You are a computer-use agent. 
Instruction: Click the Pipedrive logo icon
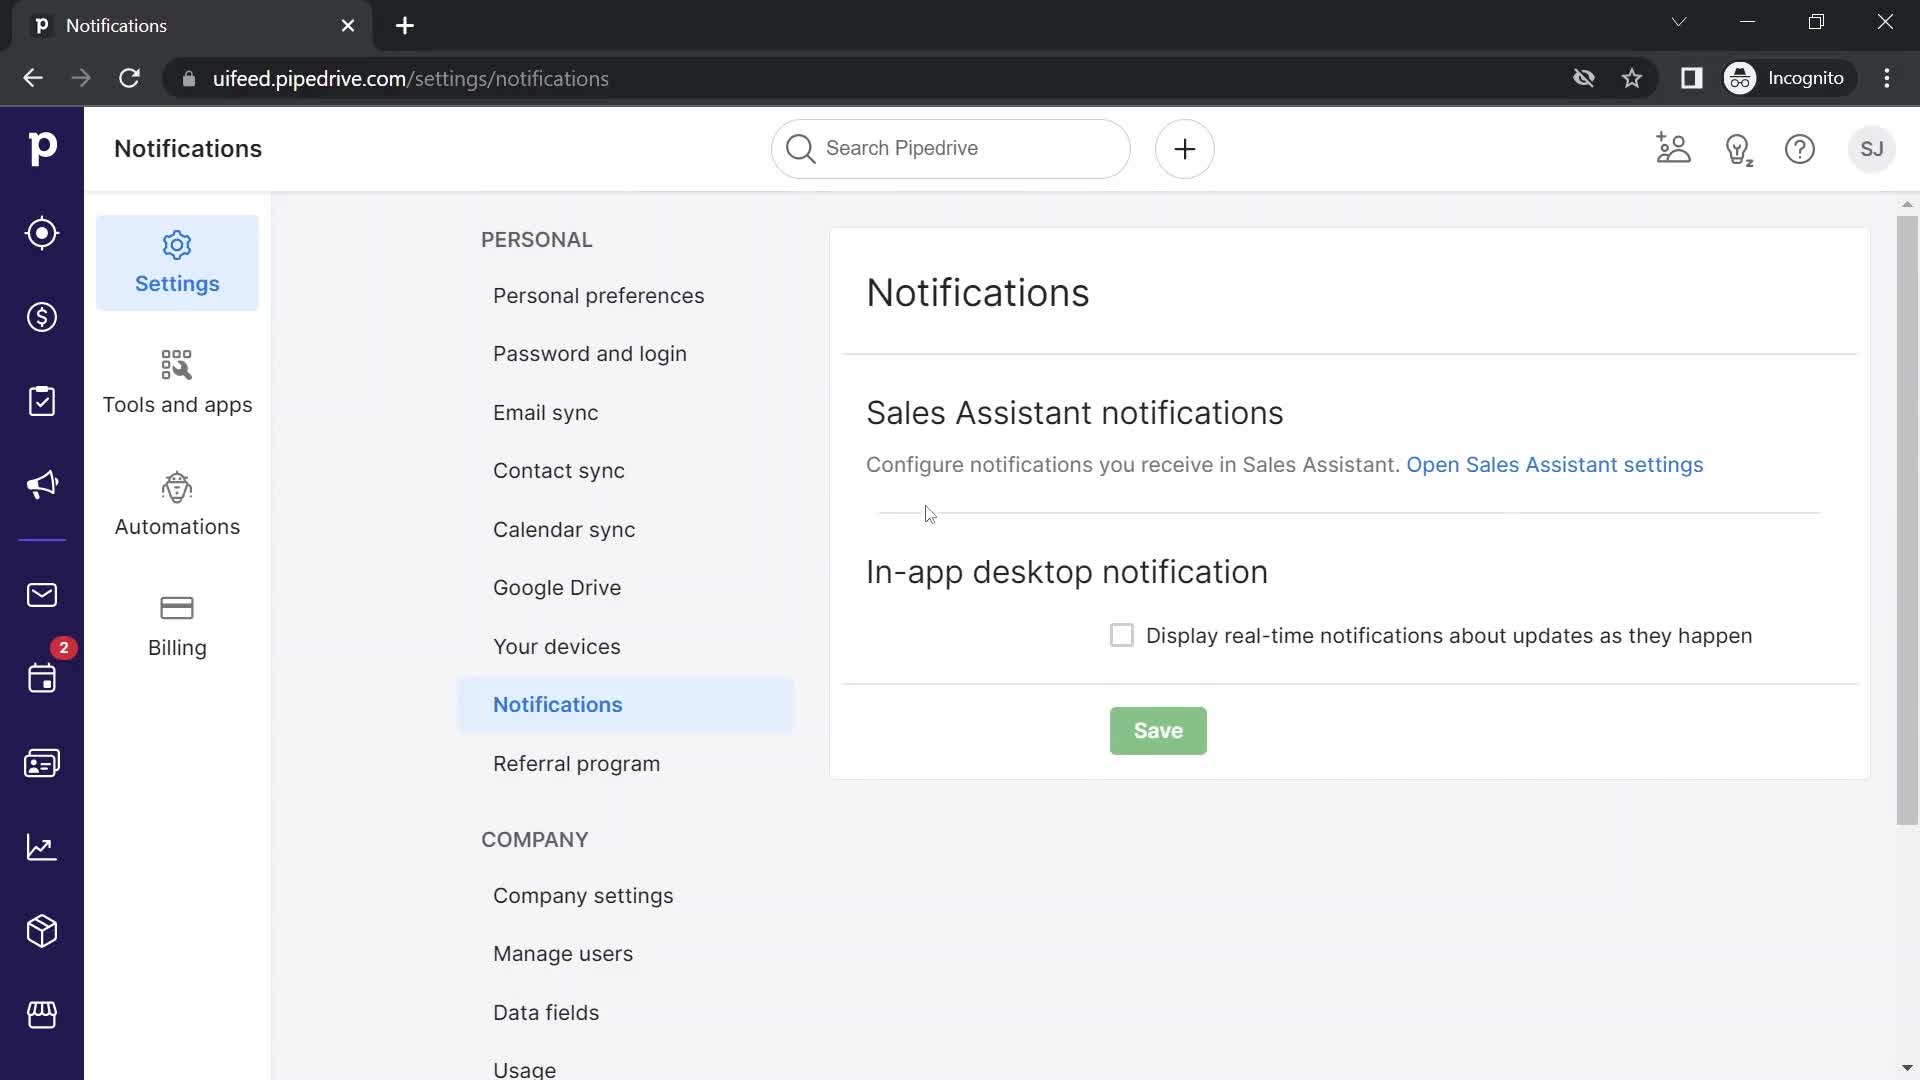coord(42,149)
